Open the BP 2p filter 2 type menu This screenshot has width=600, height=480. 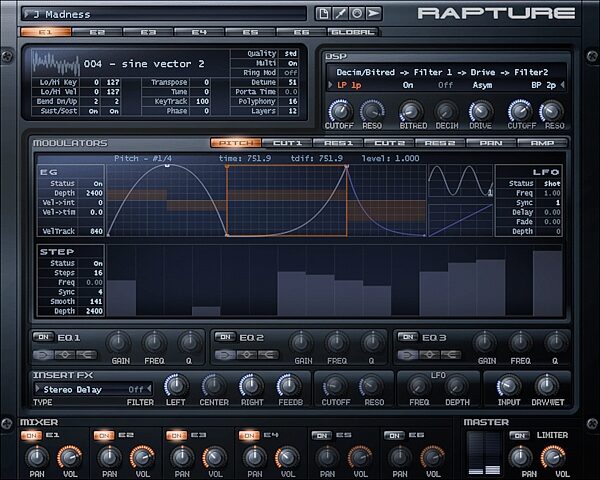(544, 85)
